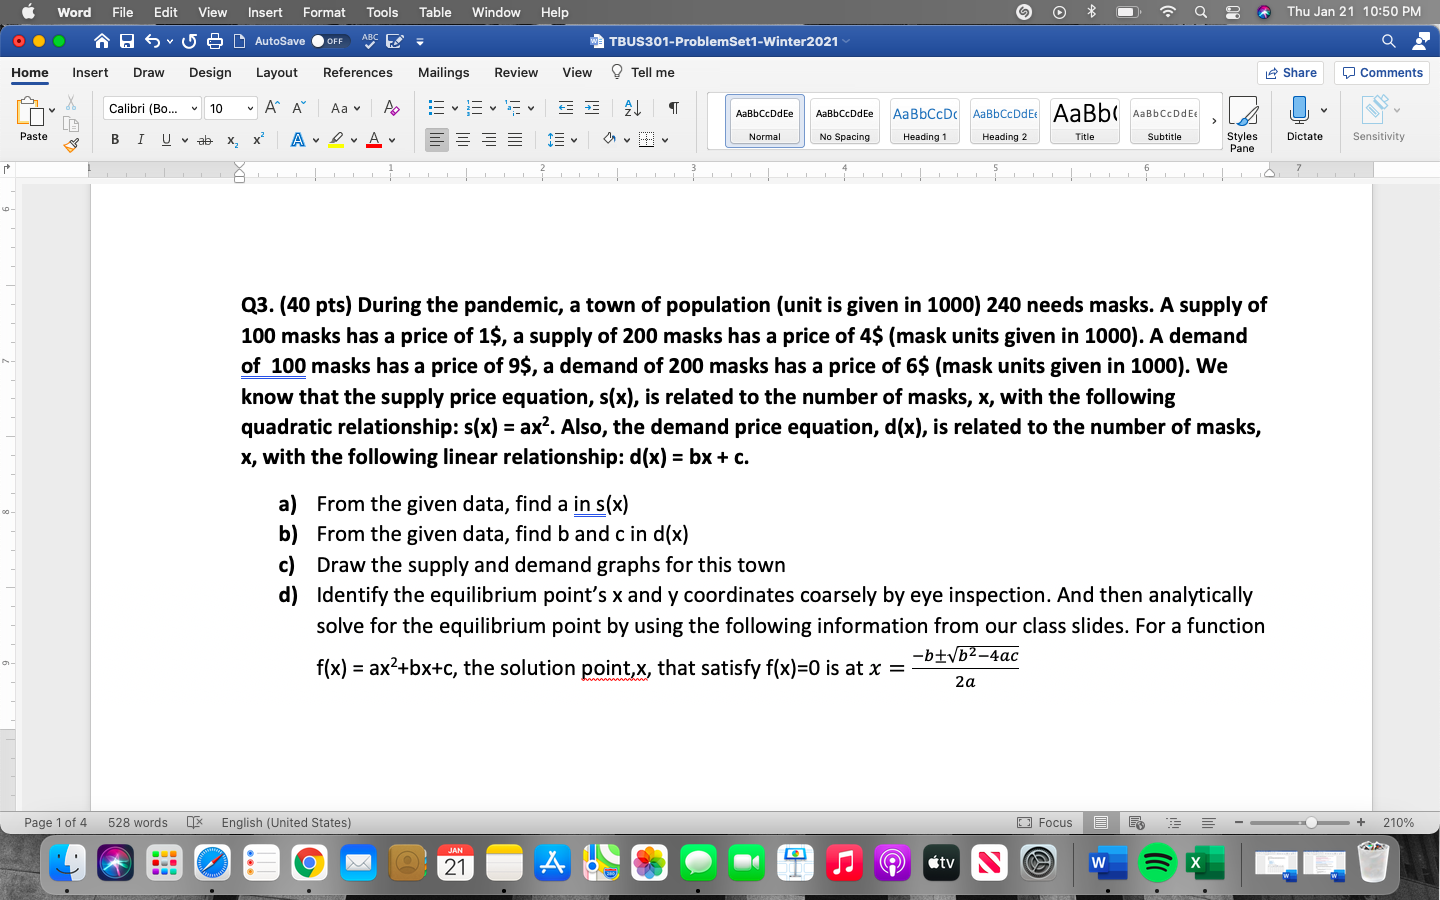Click the 528 words count in status bar
Screen dimensions: 1440x900
[138, 823]
